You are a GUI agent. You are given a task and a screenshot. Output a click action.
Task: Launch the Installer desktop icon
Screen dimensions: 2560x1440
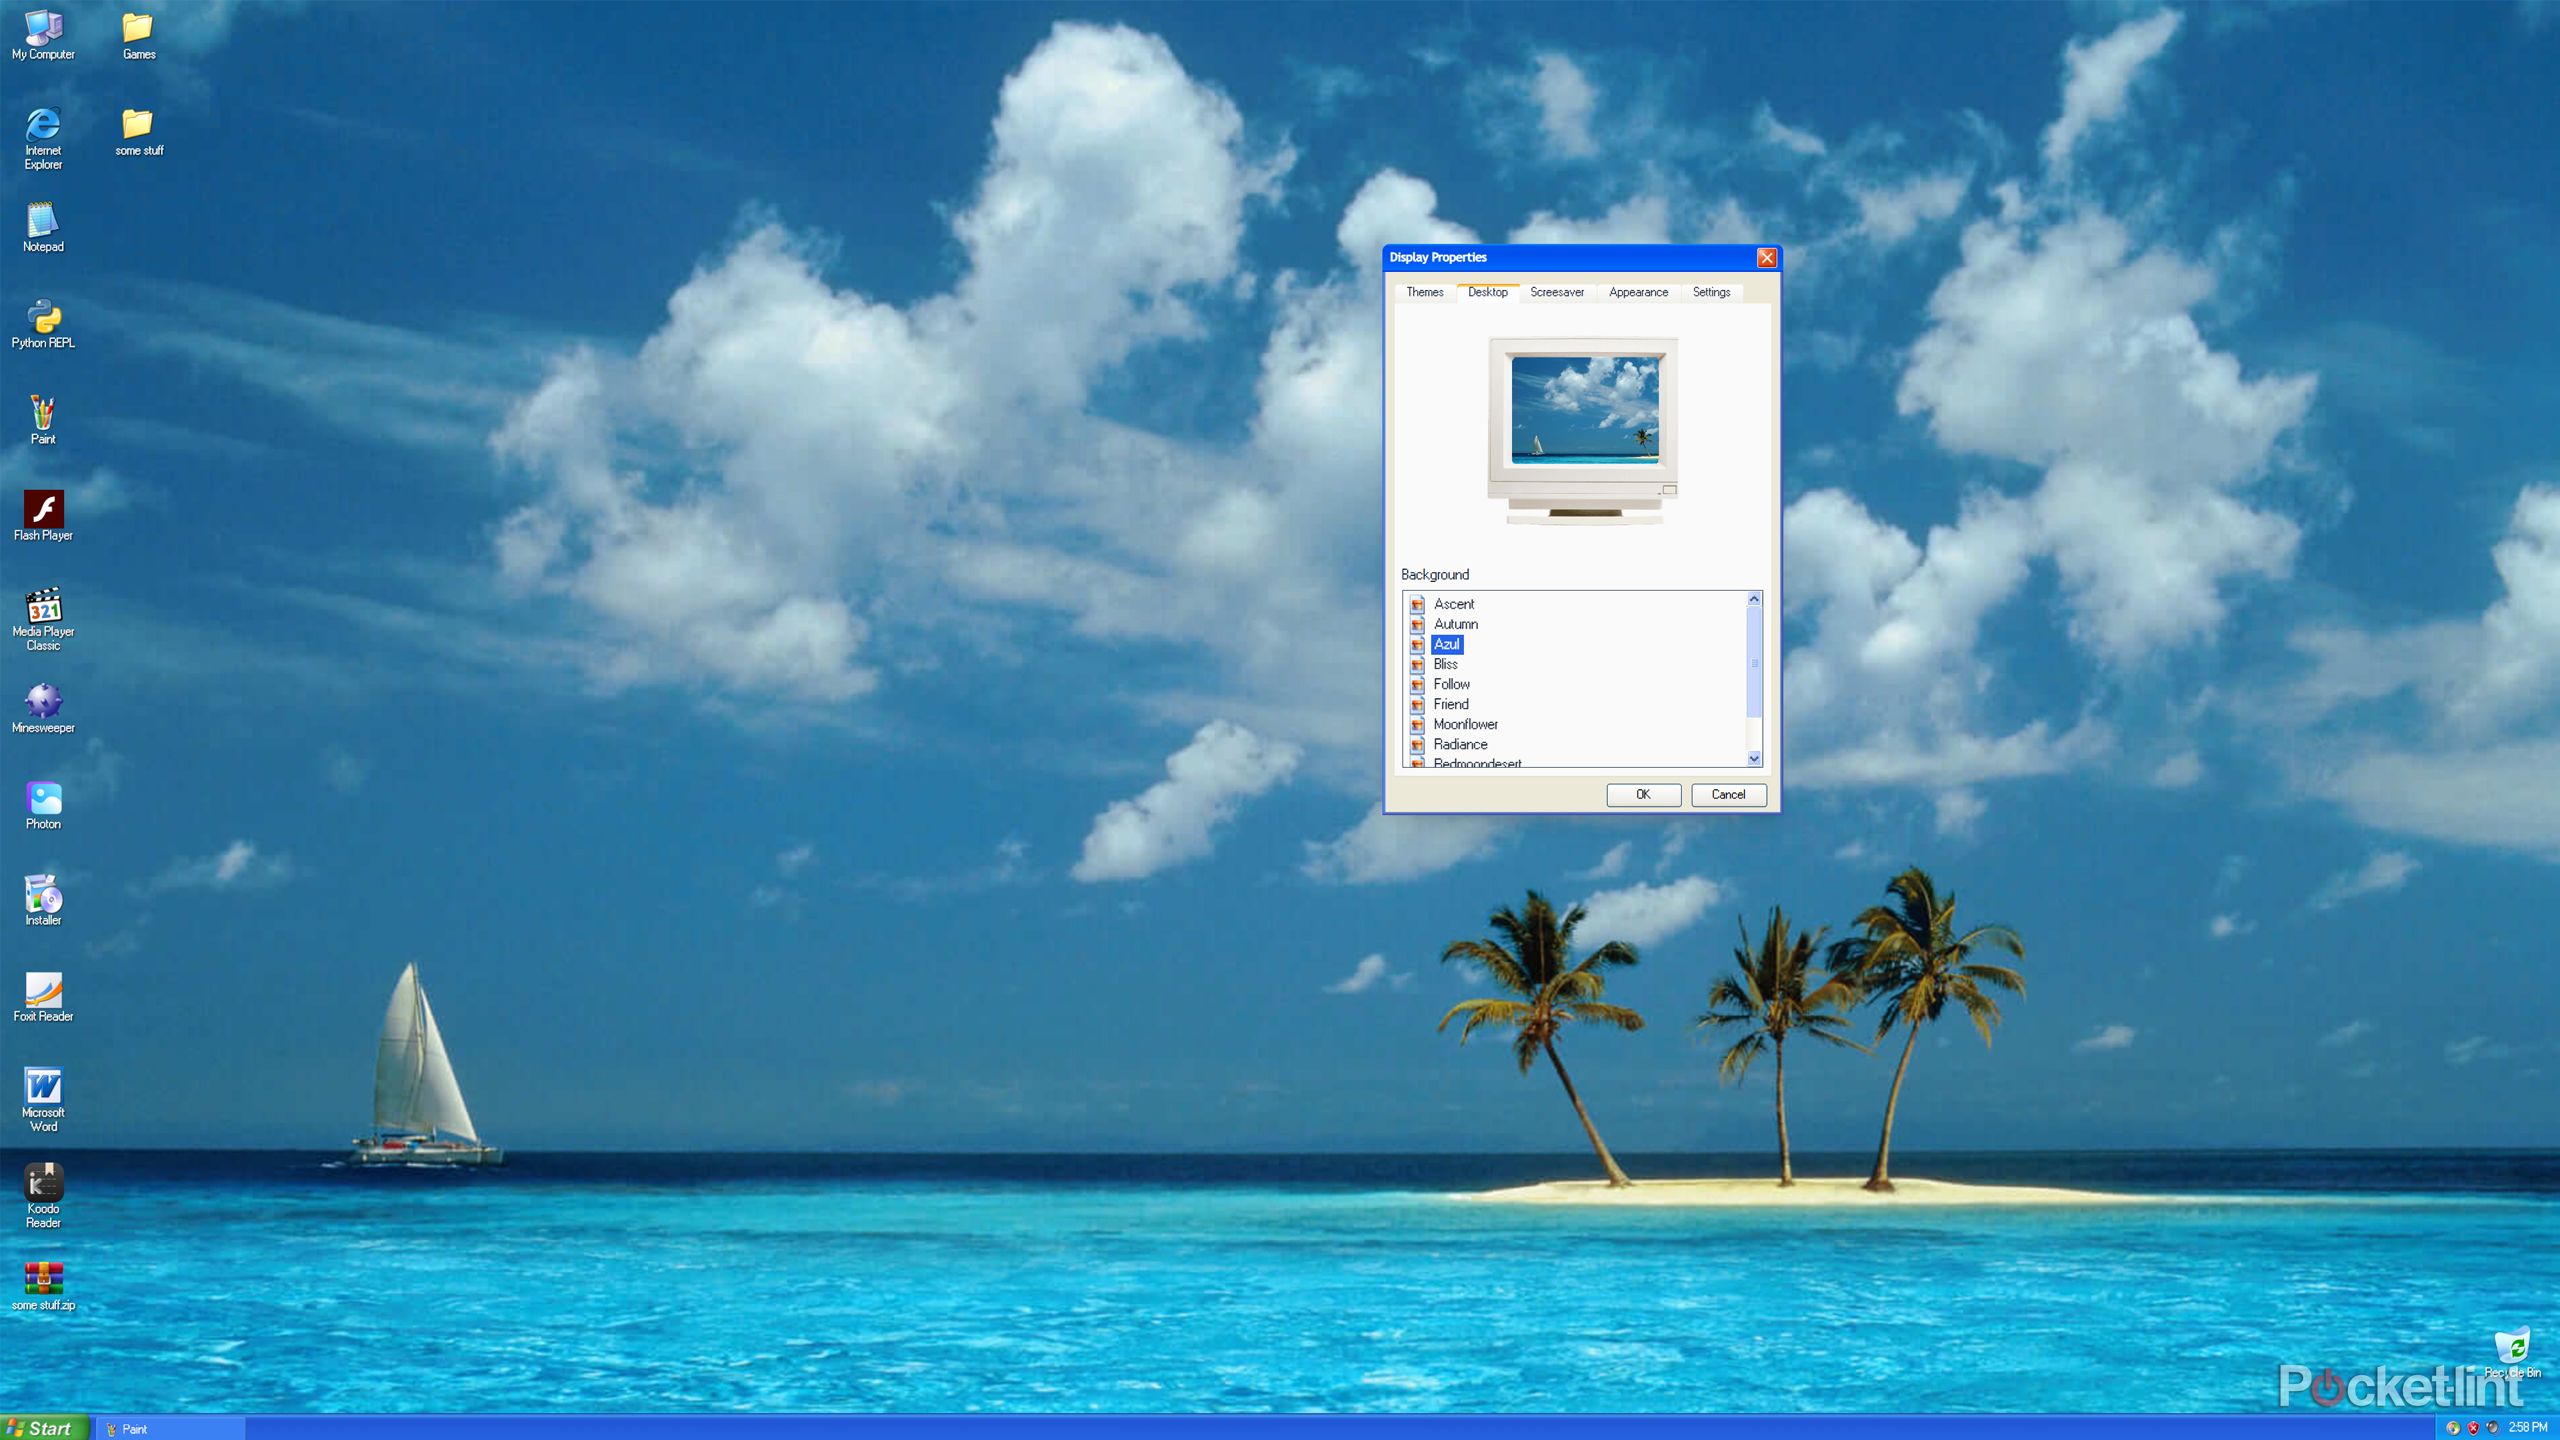[x=43, y=901]
